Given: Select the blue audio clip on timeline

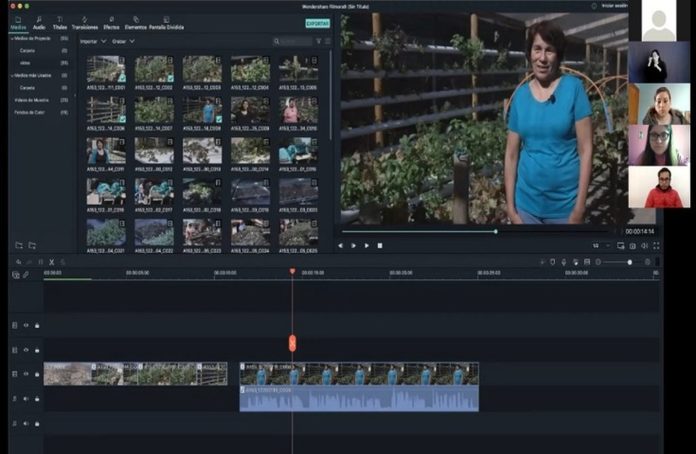Looking at the screenshot, I should [358, 400].
